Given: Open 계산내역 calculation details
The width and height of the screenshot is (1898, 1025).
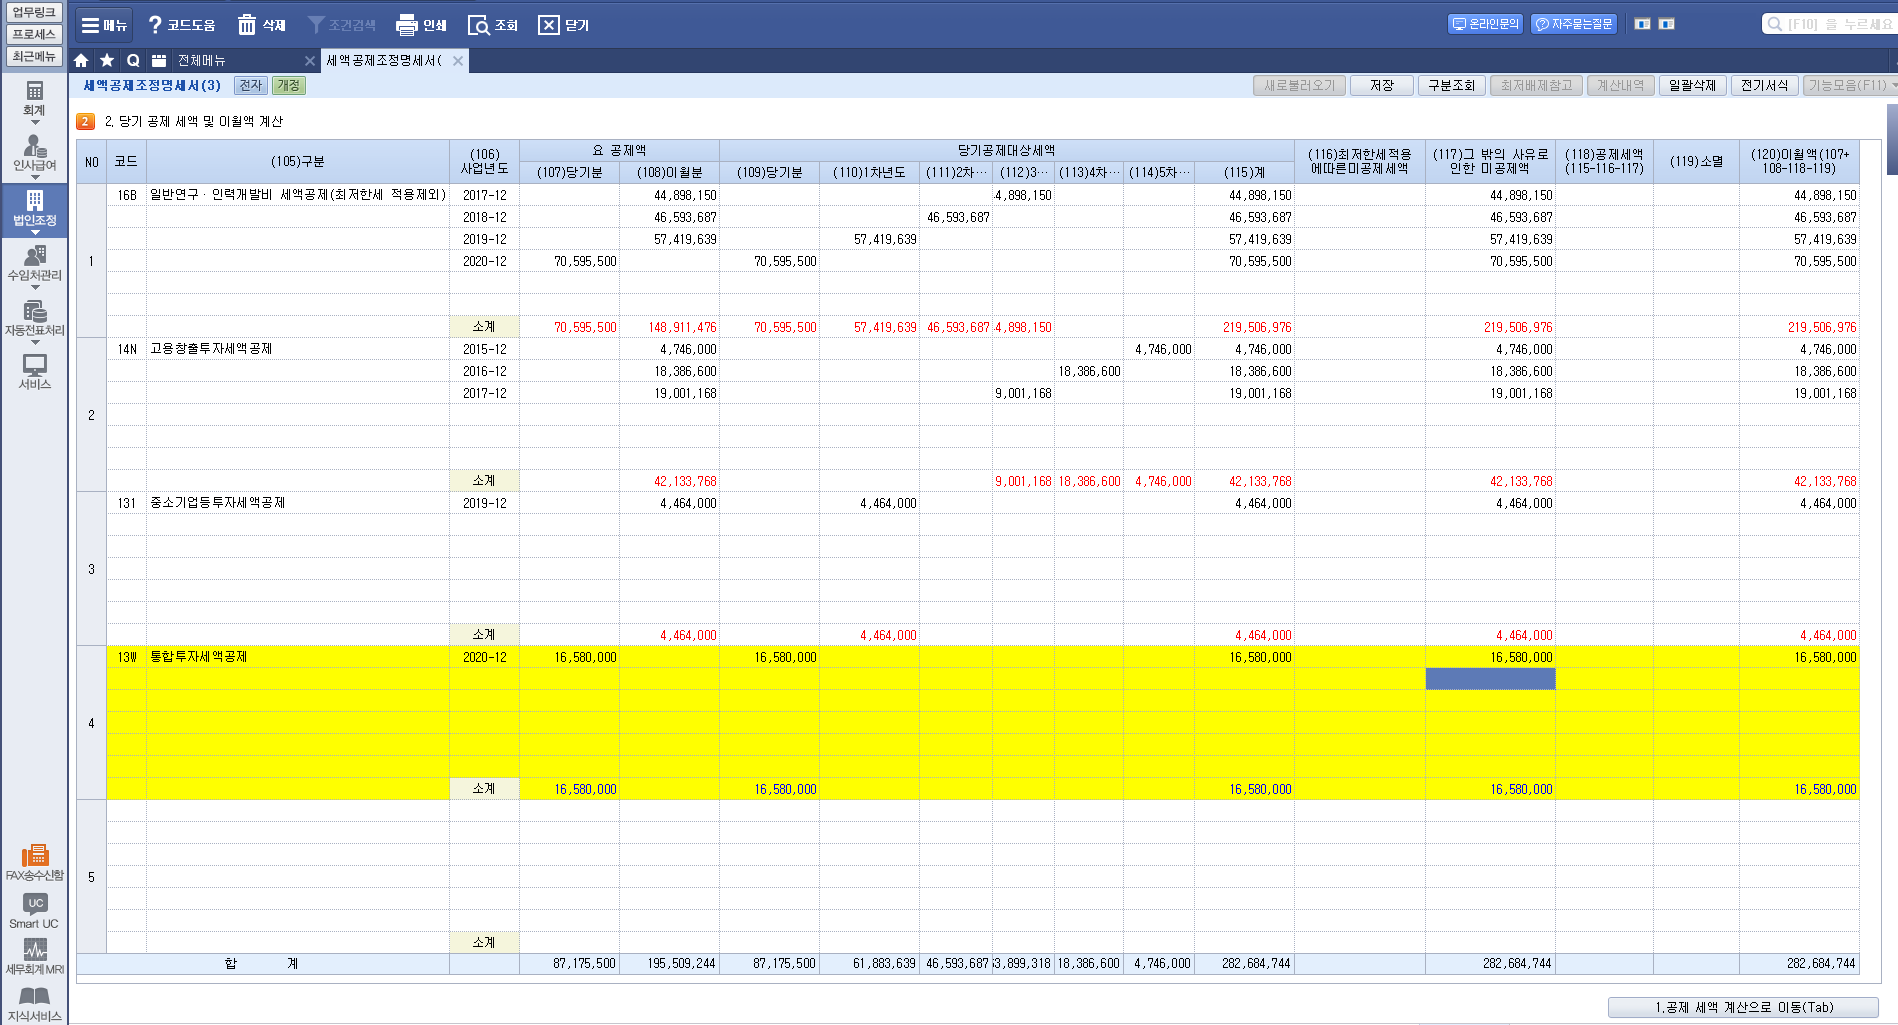Looking at the screenshot, I should tap(1620, 86).
